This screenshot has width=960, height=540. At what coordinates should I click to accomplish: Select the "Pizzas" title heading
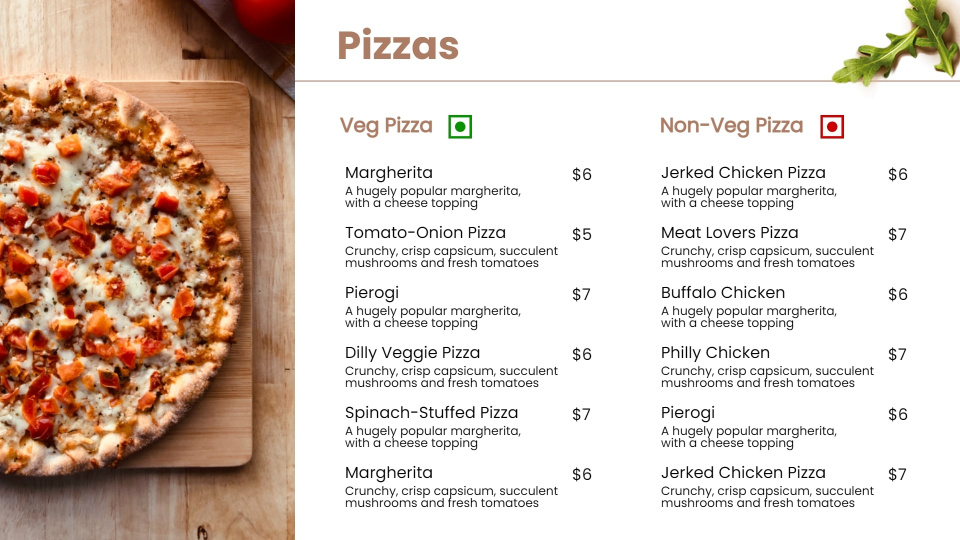point(398,45)
